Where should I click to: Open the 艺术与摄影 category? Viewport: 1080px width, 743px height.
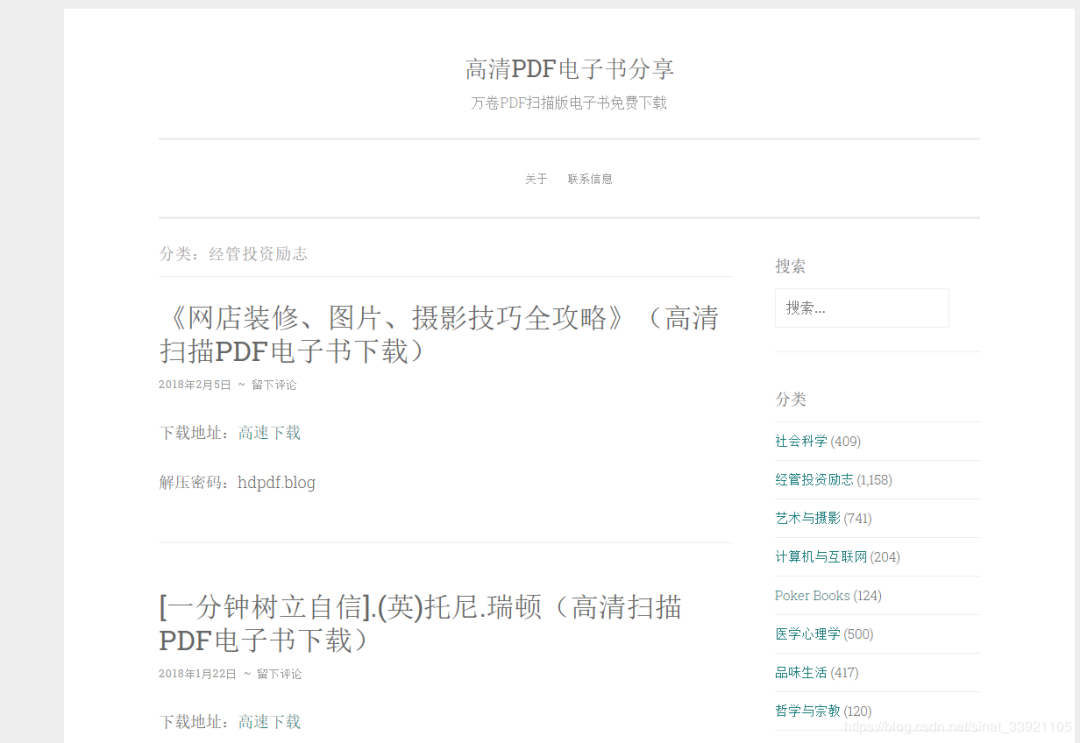[808, 519]
